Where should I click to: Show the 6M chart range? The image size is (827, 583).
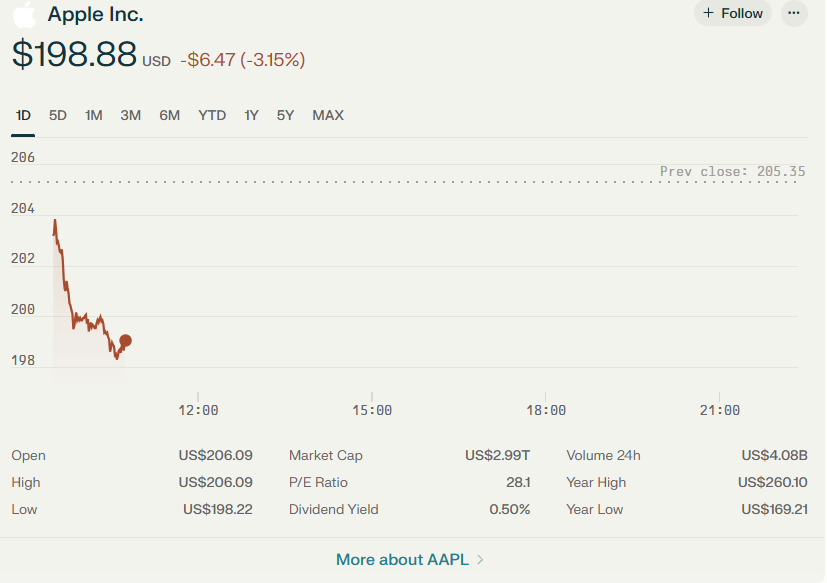click(x=169, y=116)
